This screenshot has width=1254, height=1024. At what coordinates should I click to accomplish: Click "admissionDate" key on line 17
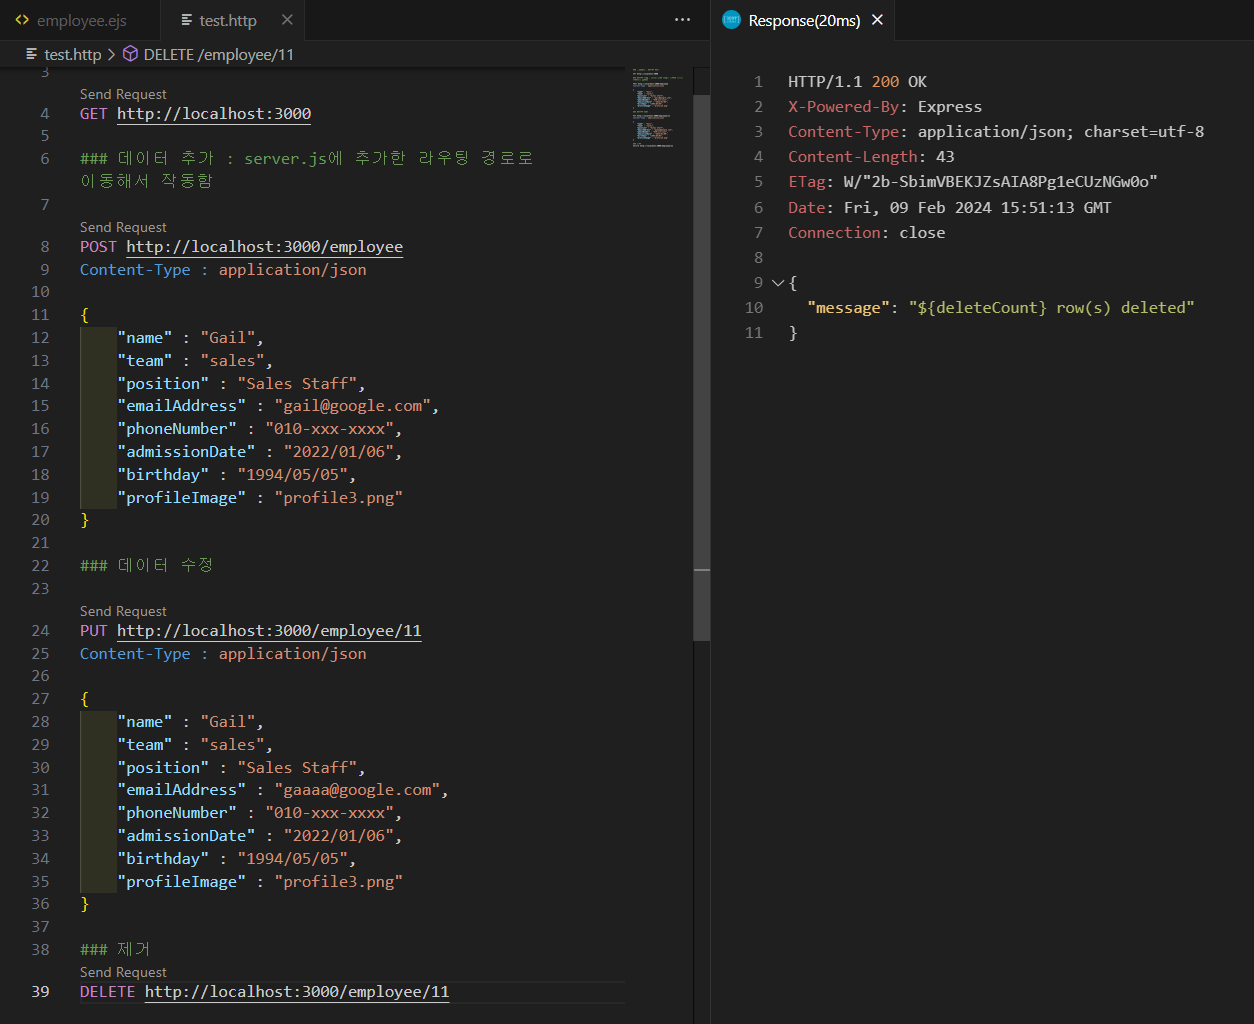(186, 452)
